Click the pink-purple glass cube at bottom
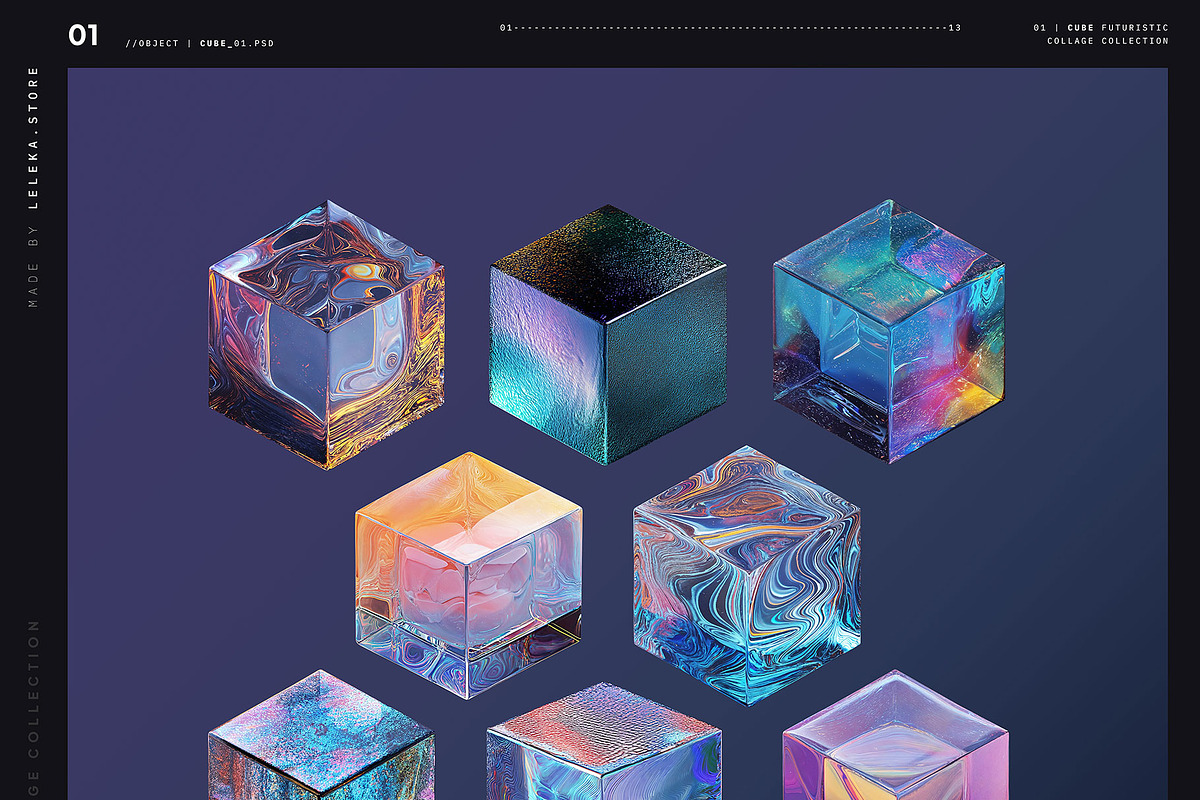This screenshot has width=1200, height=800. [896, 735]
